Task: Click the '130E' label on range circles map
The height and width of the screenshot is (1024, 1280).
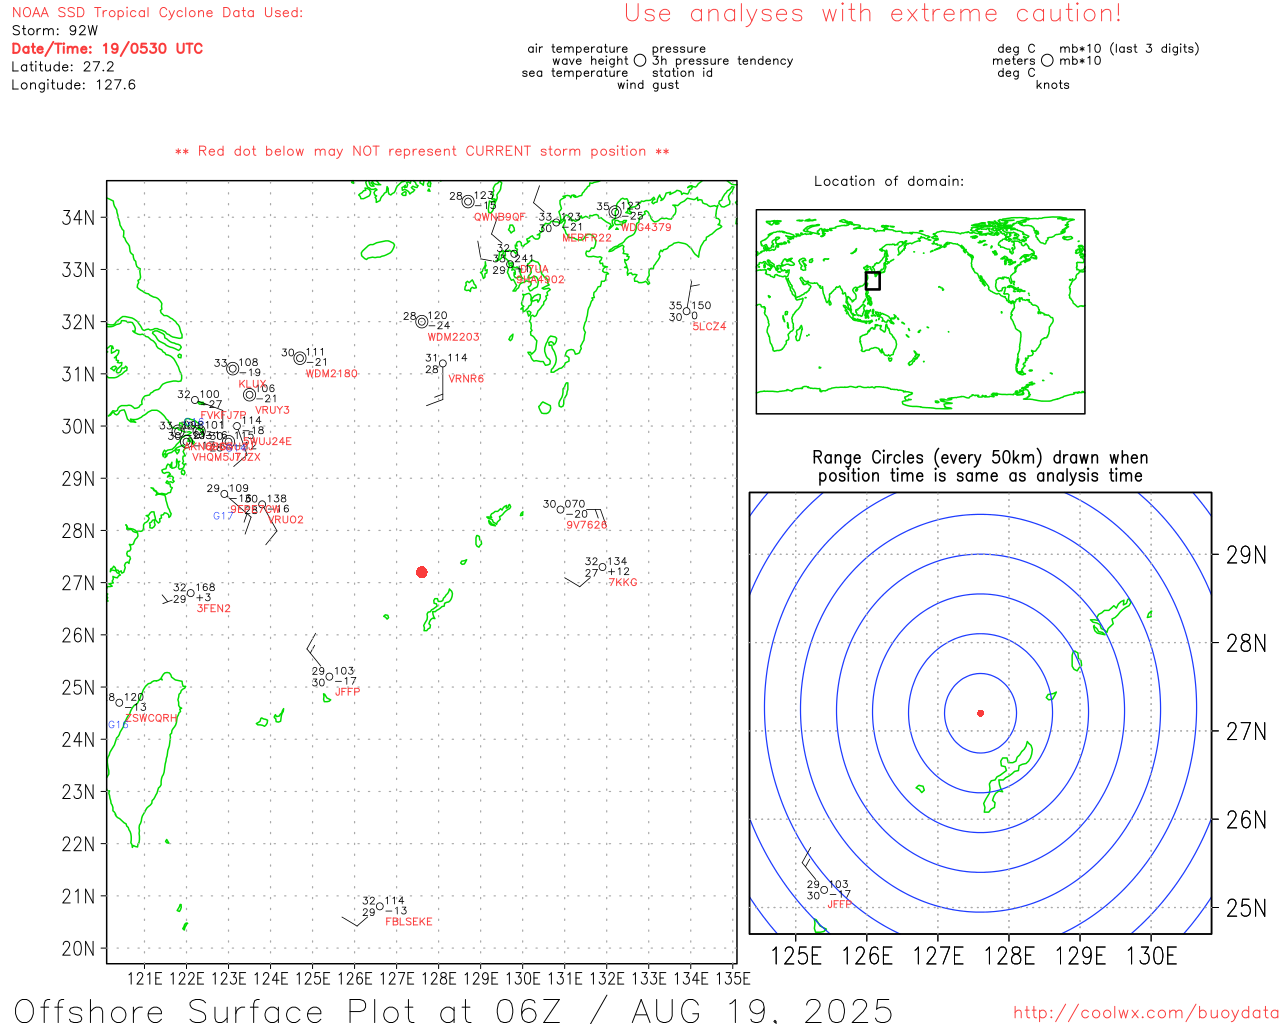Action: (x=1152, y=956)
